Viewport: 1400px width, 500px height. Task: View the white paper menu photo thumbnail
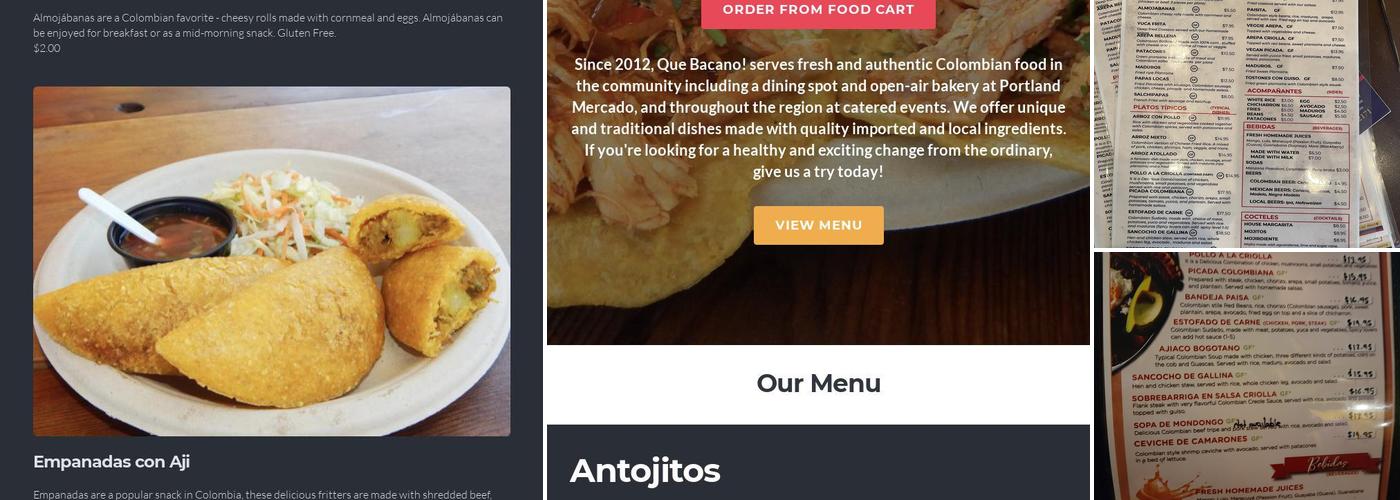(1245, 123)
